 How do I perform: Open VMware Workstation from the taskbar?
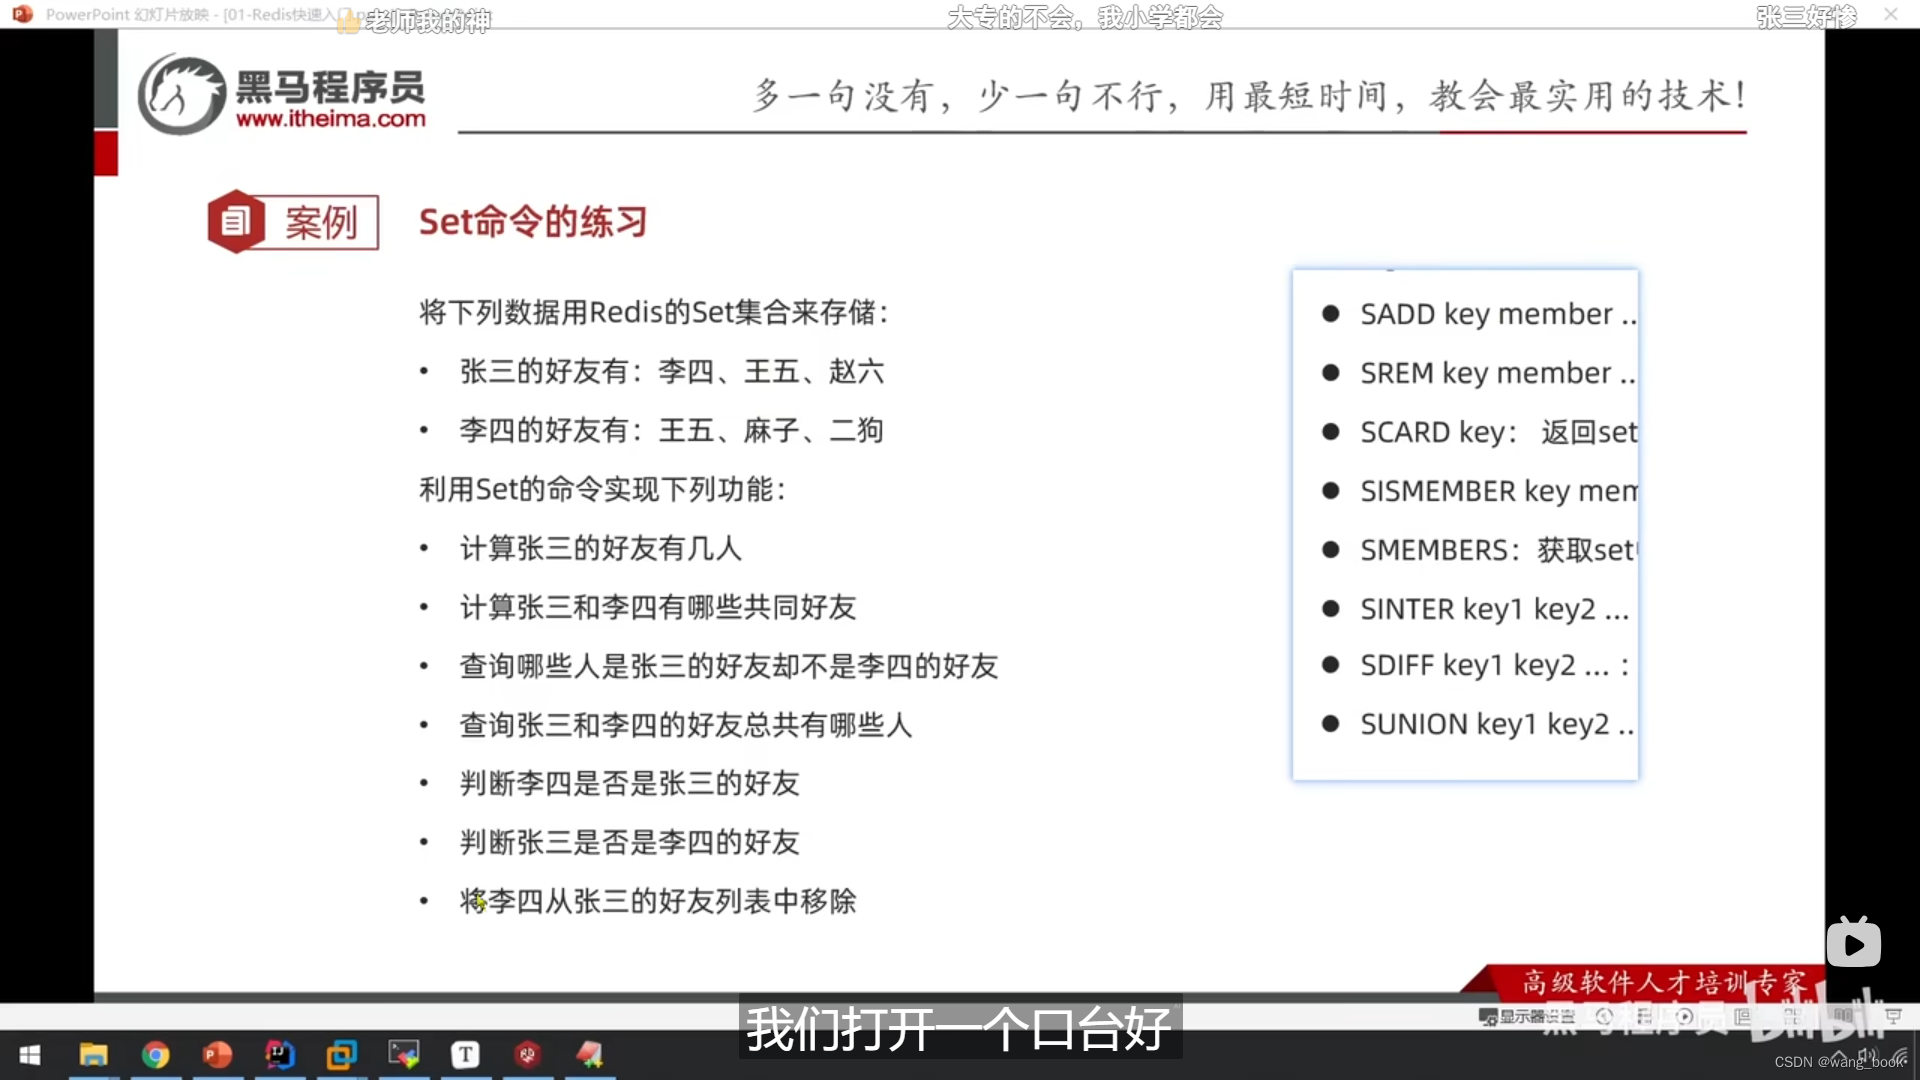pos(342,1055)
